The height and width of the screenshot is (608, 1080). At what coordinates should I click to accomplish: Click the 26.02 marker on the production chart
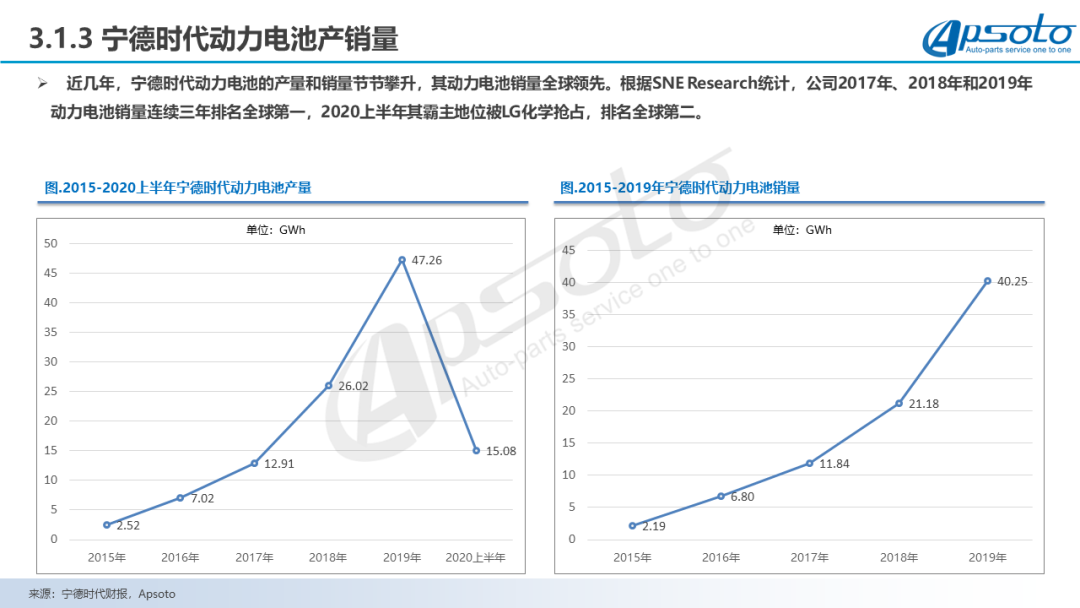(x=328, y=386)
